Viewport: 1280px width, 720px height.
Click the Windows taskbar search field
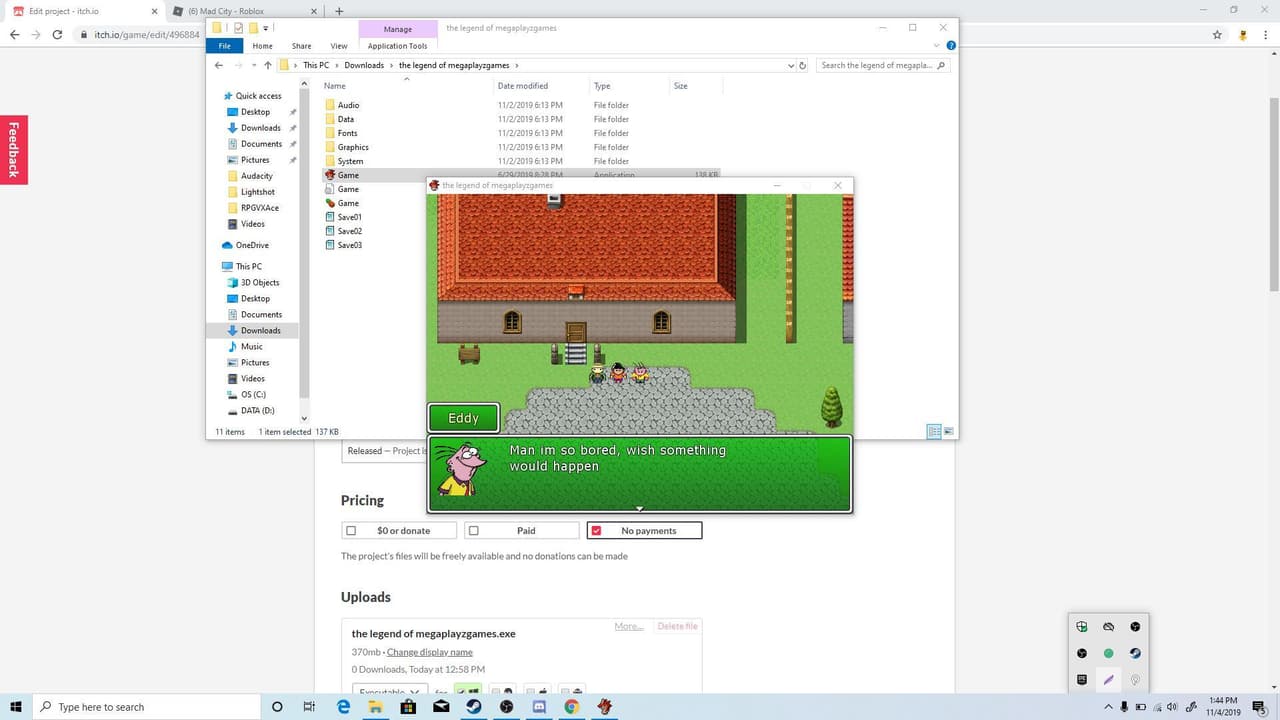[146, 707]
